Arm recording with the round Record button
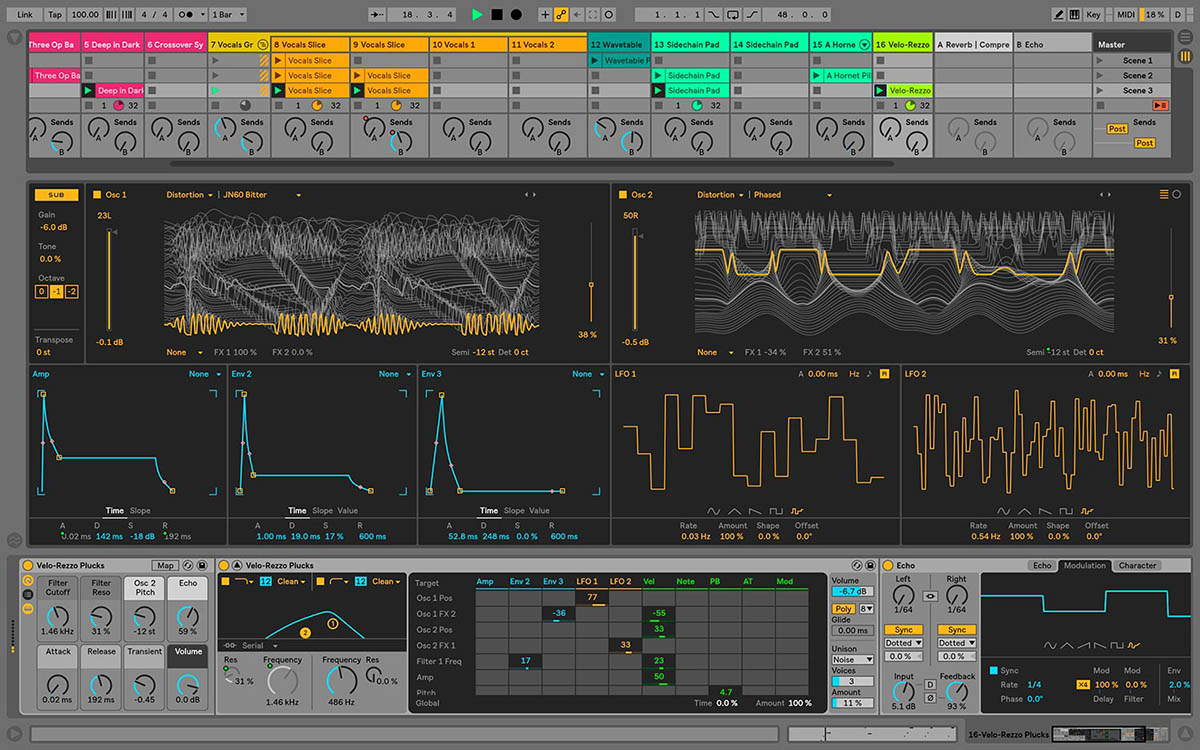The width and height of the screenshot is (1200, 750). [x=516, y=15]
